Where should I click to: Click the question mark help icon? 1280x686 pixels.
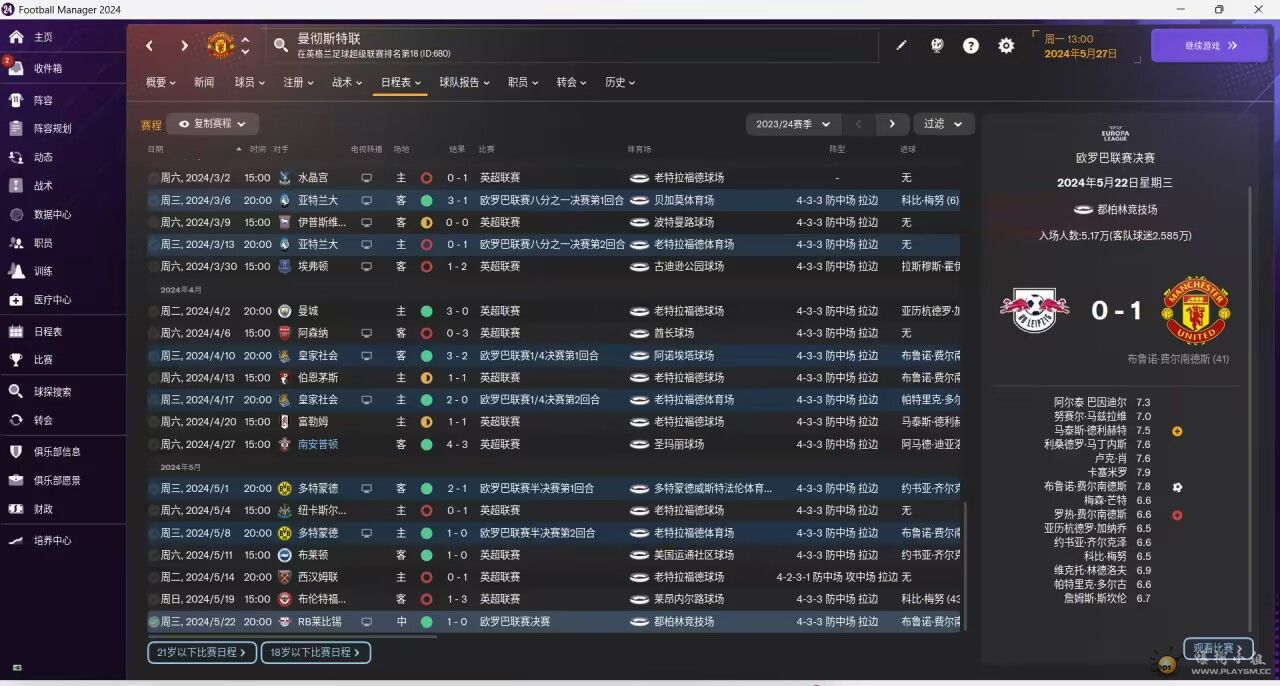click(x=970, y=46)
